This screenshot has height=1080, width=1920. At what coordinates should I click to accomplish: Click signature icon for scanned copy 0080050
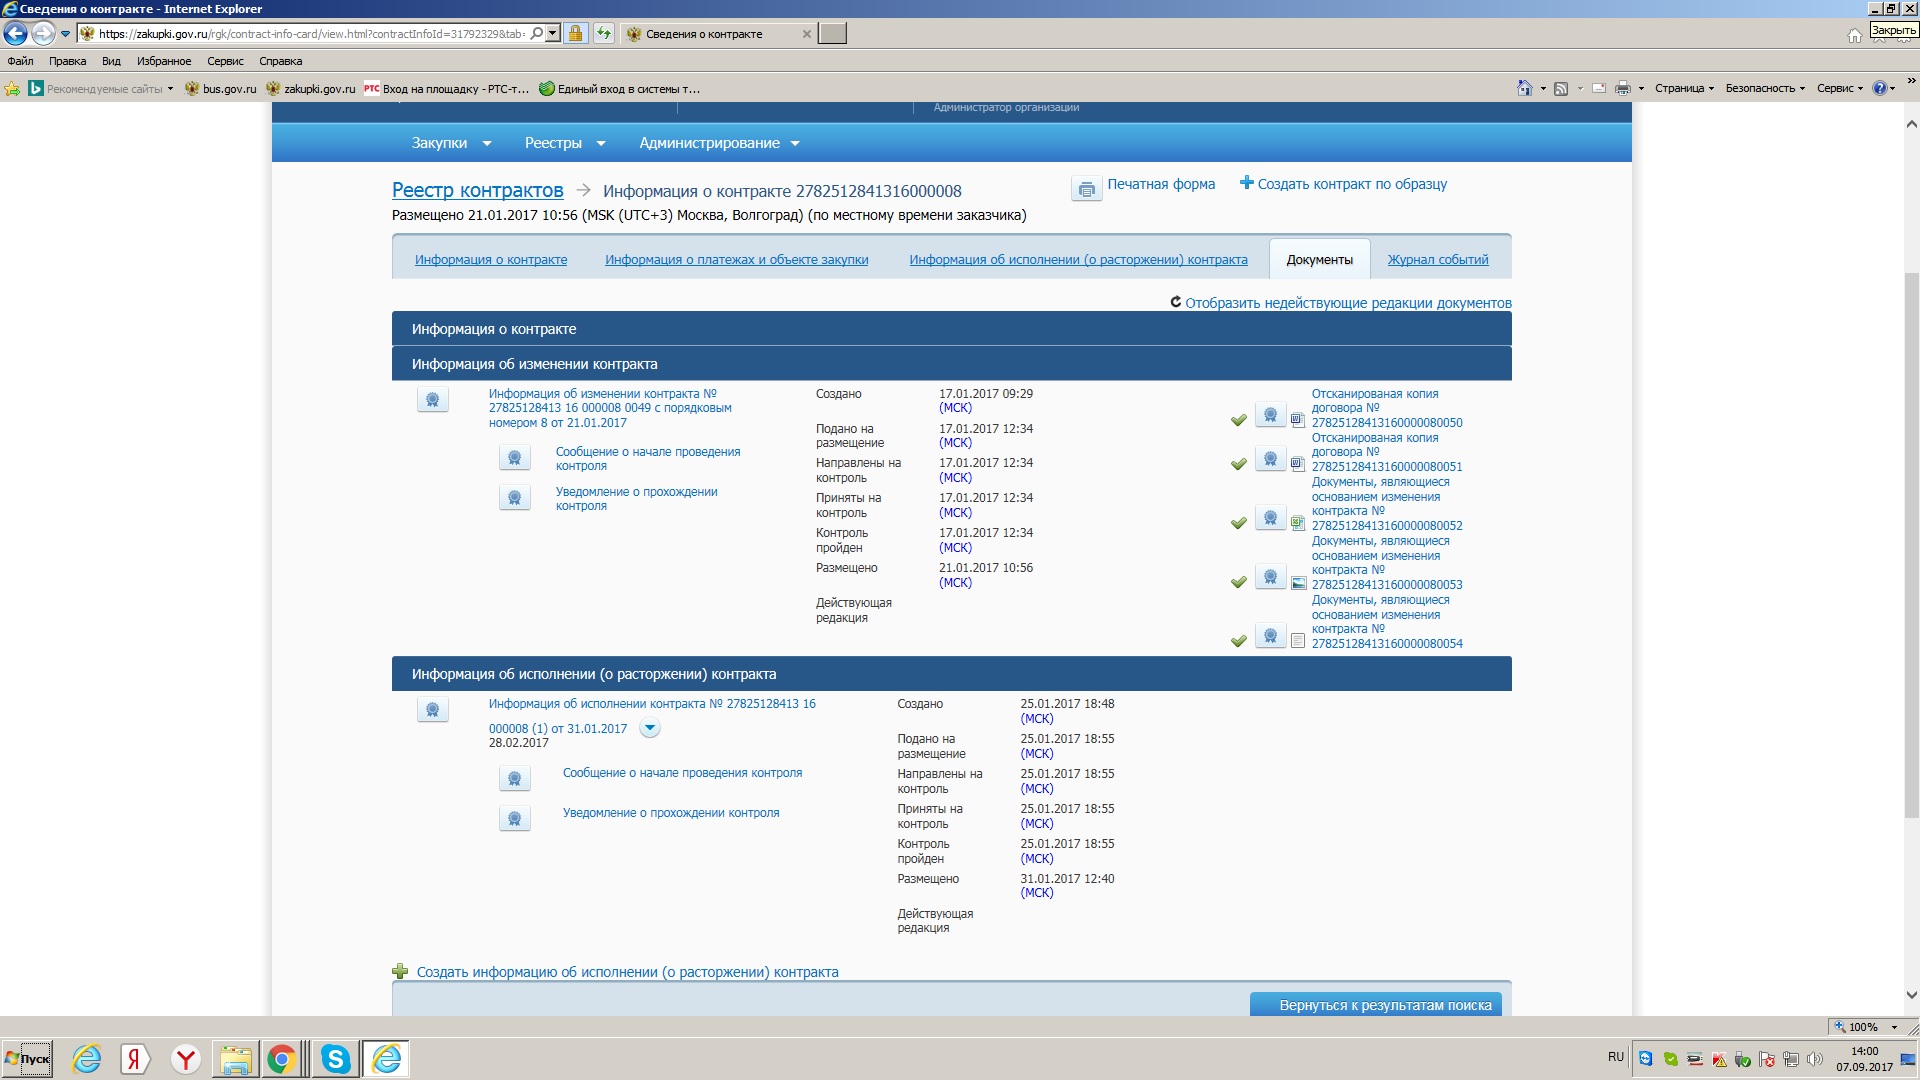click(x=1270, y=415)
